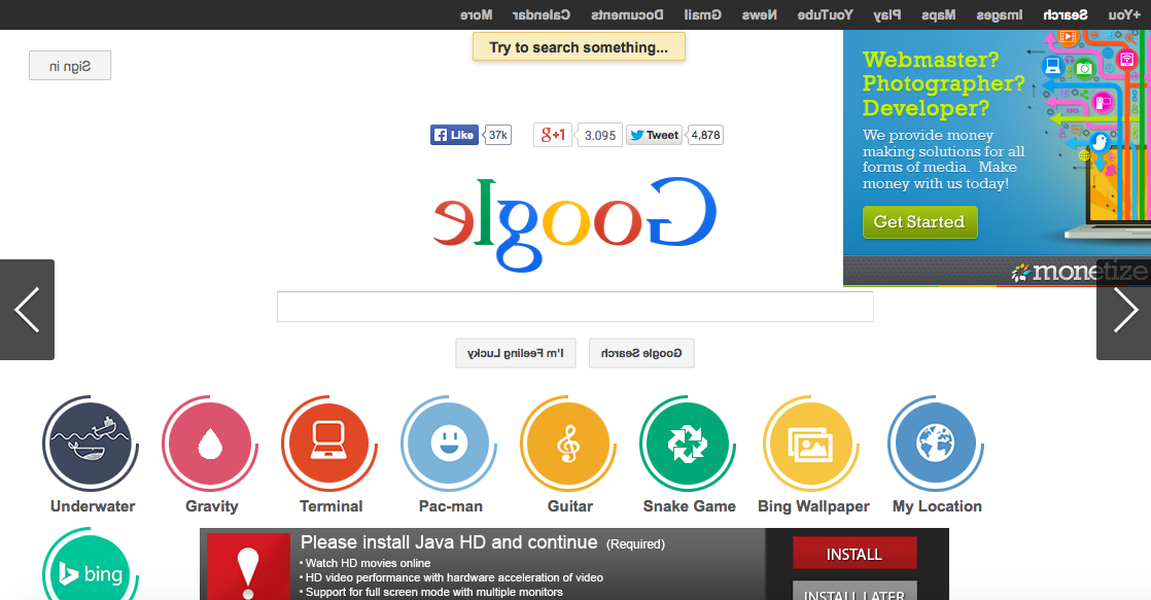
Task: Open the Guitar icon
Action: pyautogui.click(x=568, y=446)
